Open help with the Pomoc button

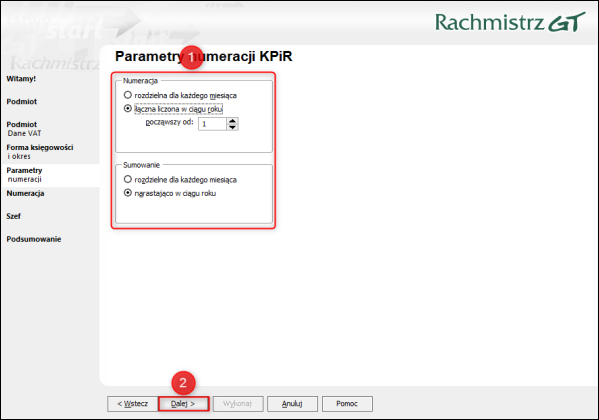pos(347,404)
